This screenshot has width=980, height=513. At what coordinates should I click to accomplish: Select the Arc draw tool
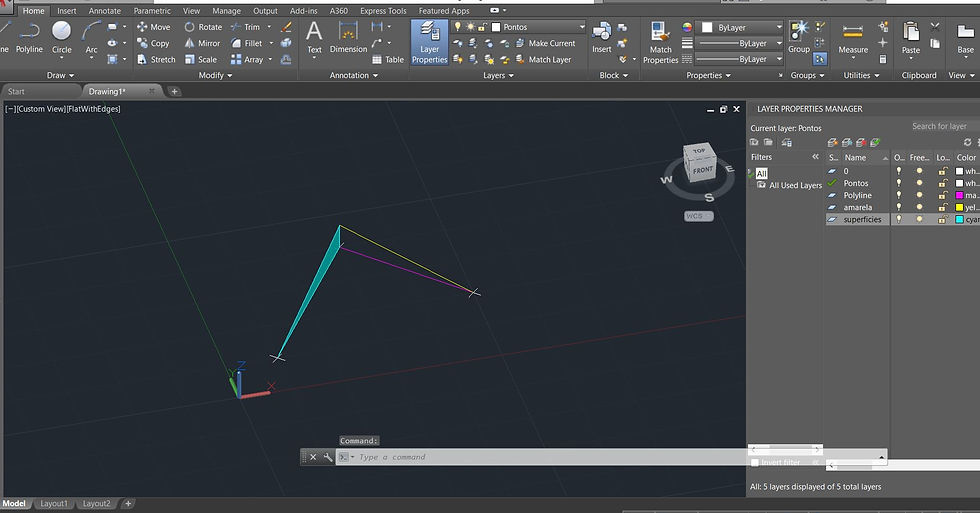[x=91, y=37]
